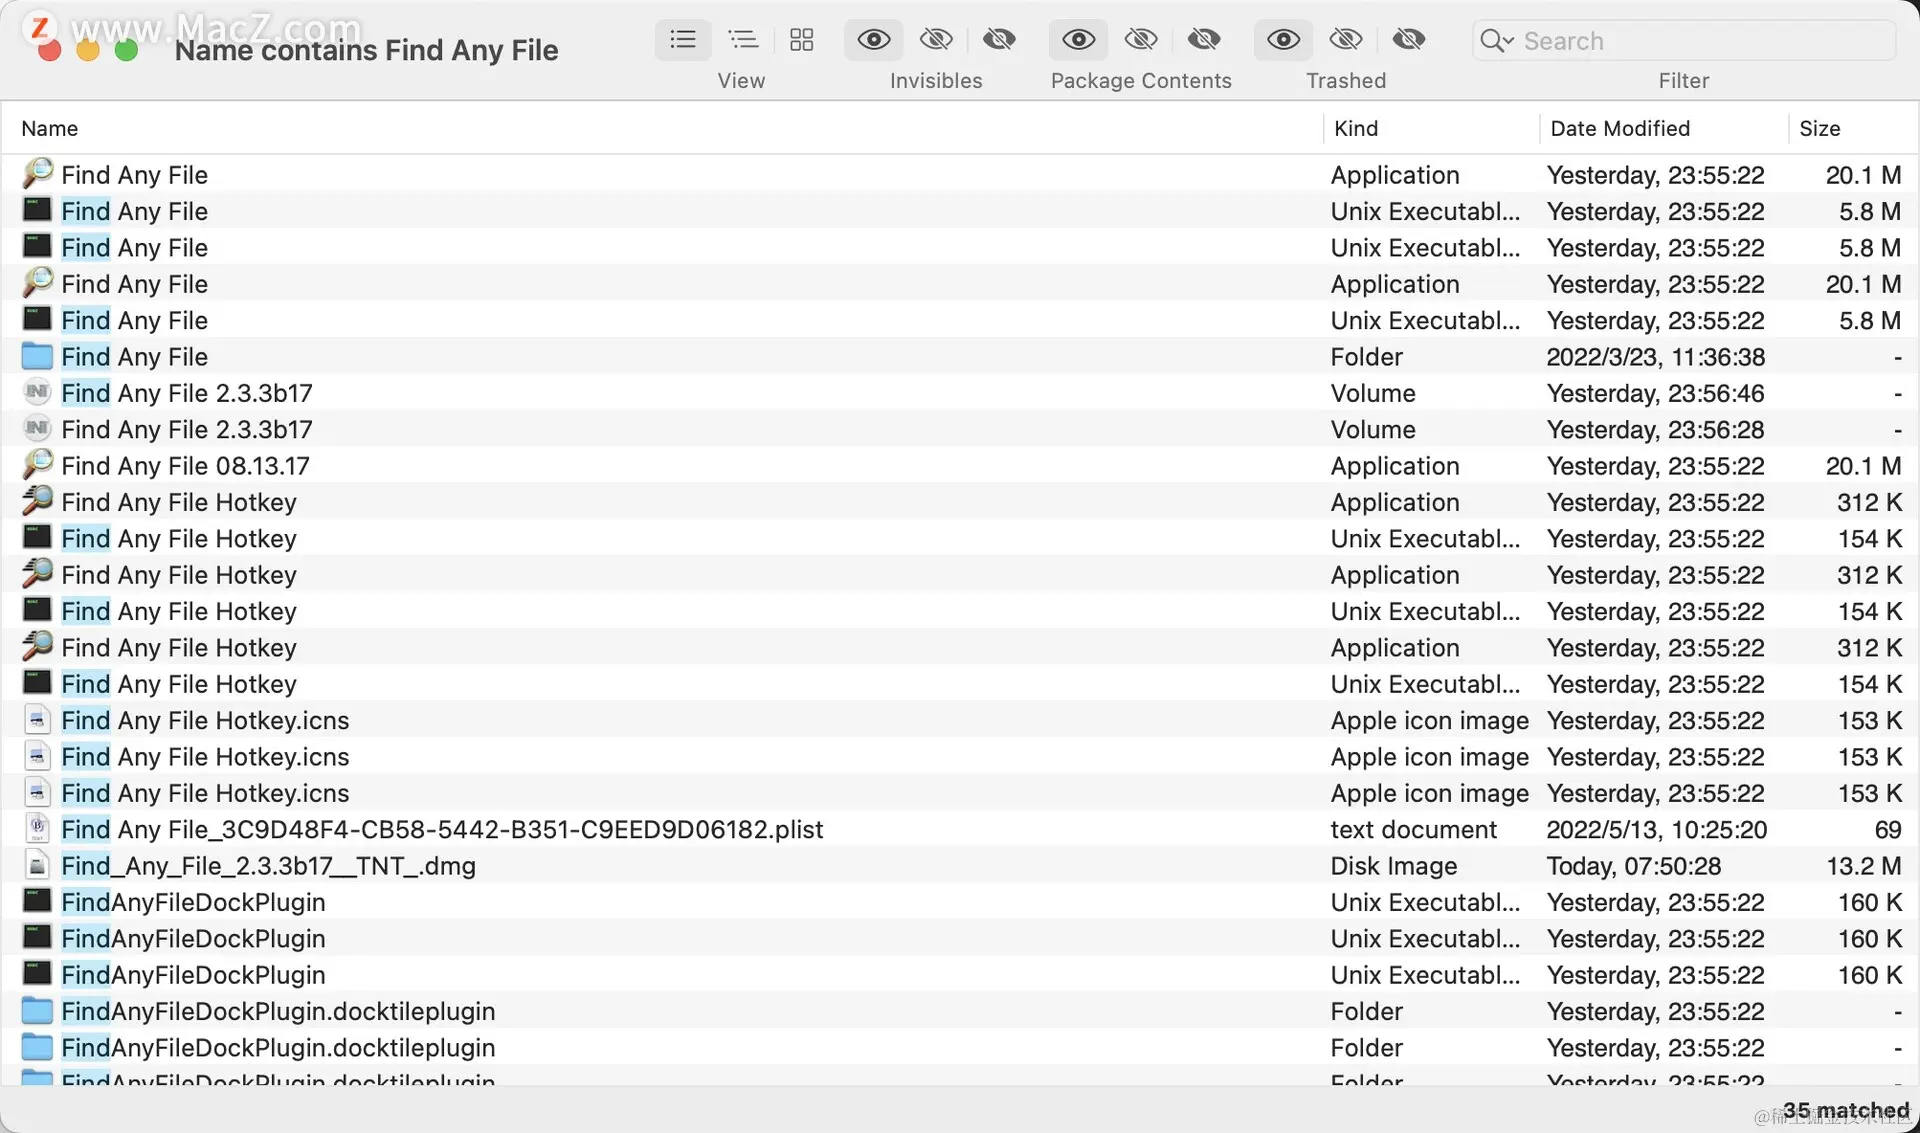Sort by the Size column header
The image size is (1920, 1133).
[x=1819, y=128]
